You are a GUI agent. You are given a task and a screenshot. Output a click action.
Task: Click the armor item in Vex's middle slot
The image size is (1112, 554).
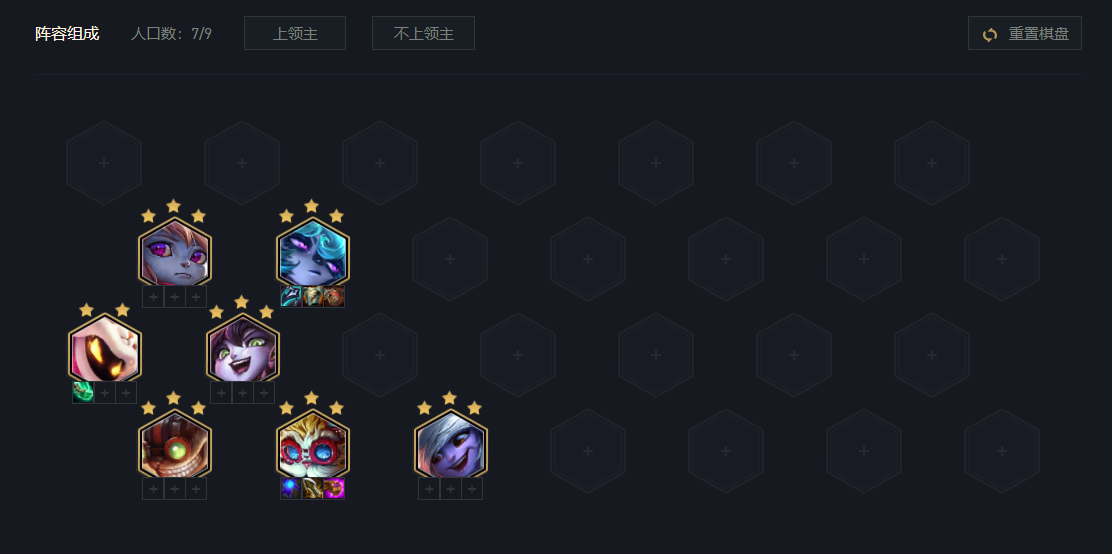313,297
